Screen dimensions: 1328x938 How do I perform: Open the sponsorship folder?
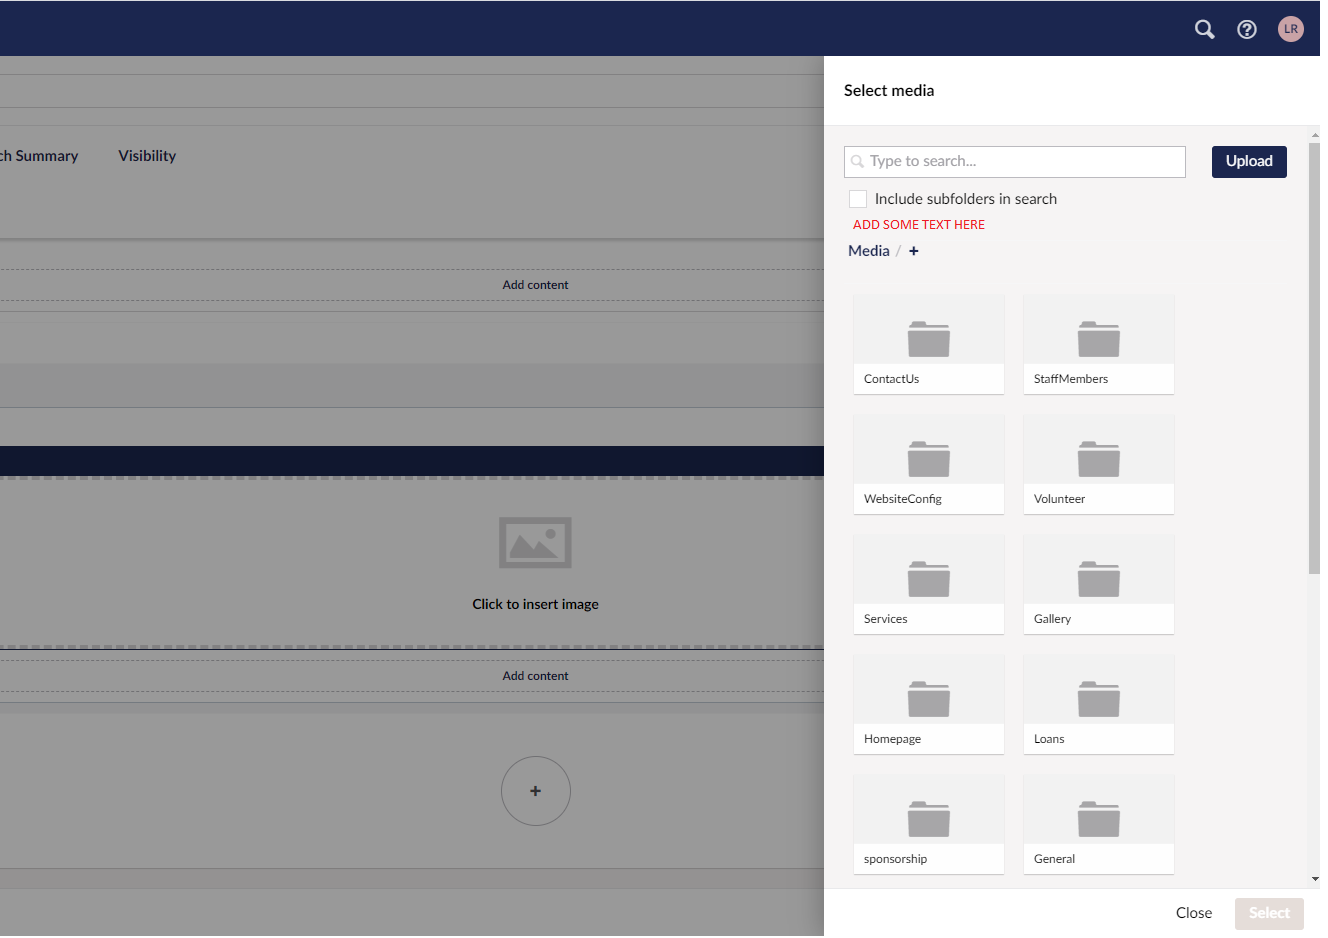coord(929,824)
